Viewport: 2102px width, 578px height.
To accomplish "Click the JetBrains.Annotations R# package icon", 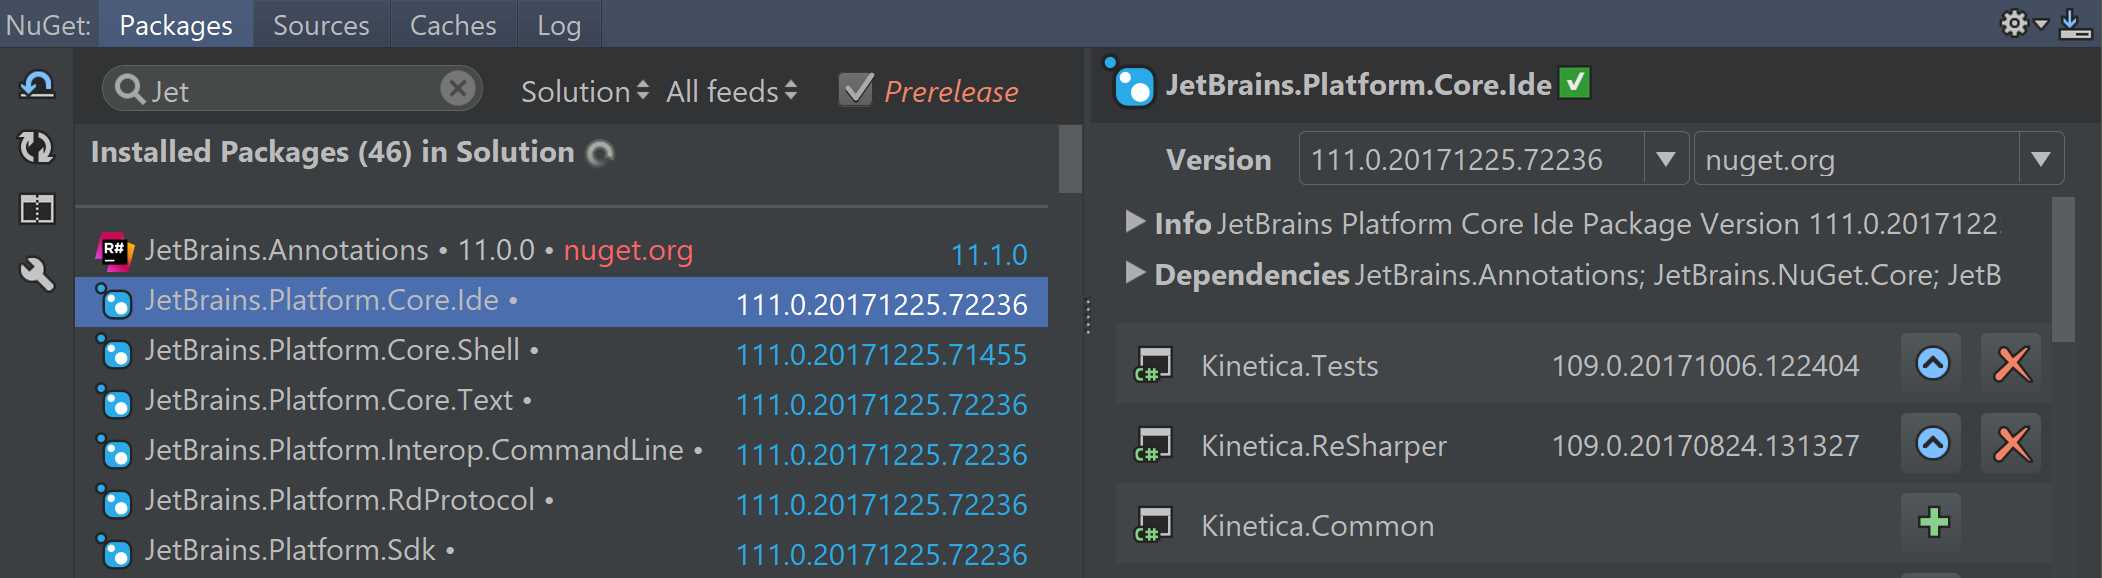I will tap(114, 251).
